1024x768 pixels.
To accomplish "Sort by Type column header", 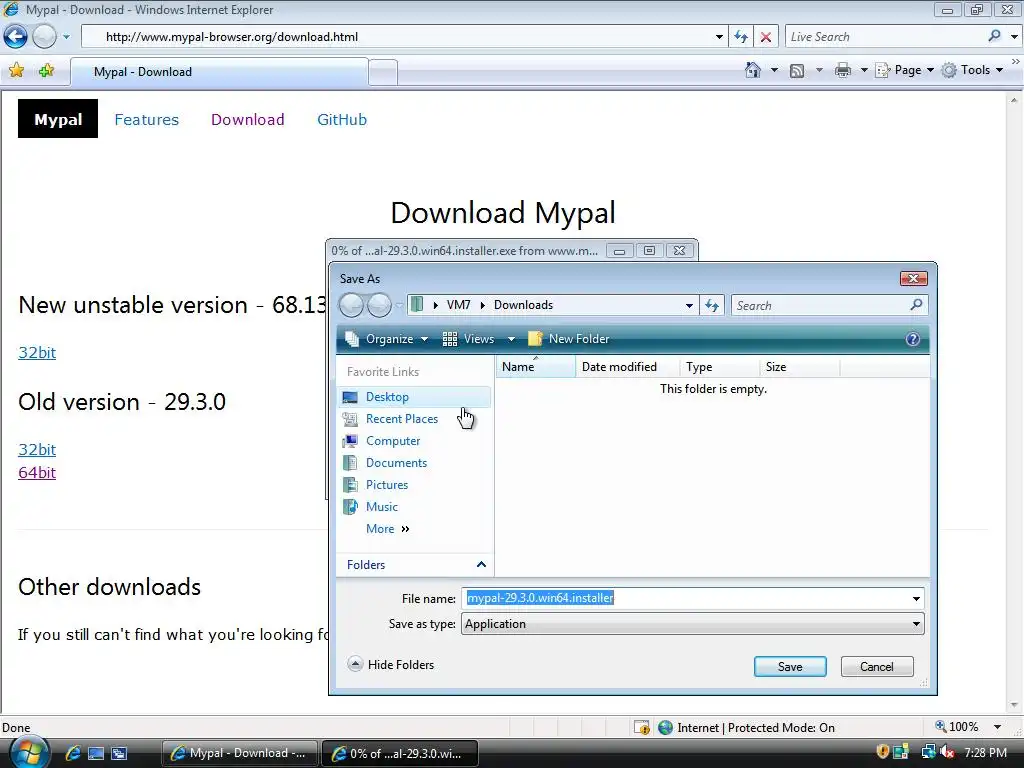I will coord(720,367).
